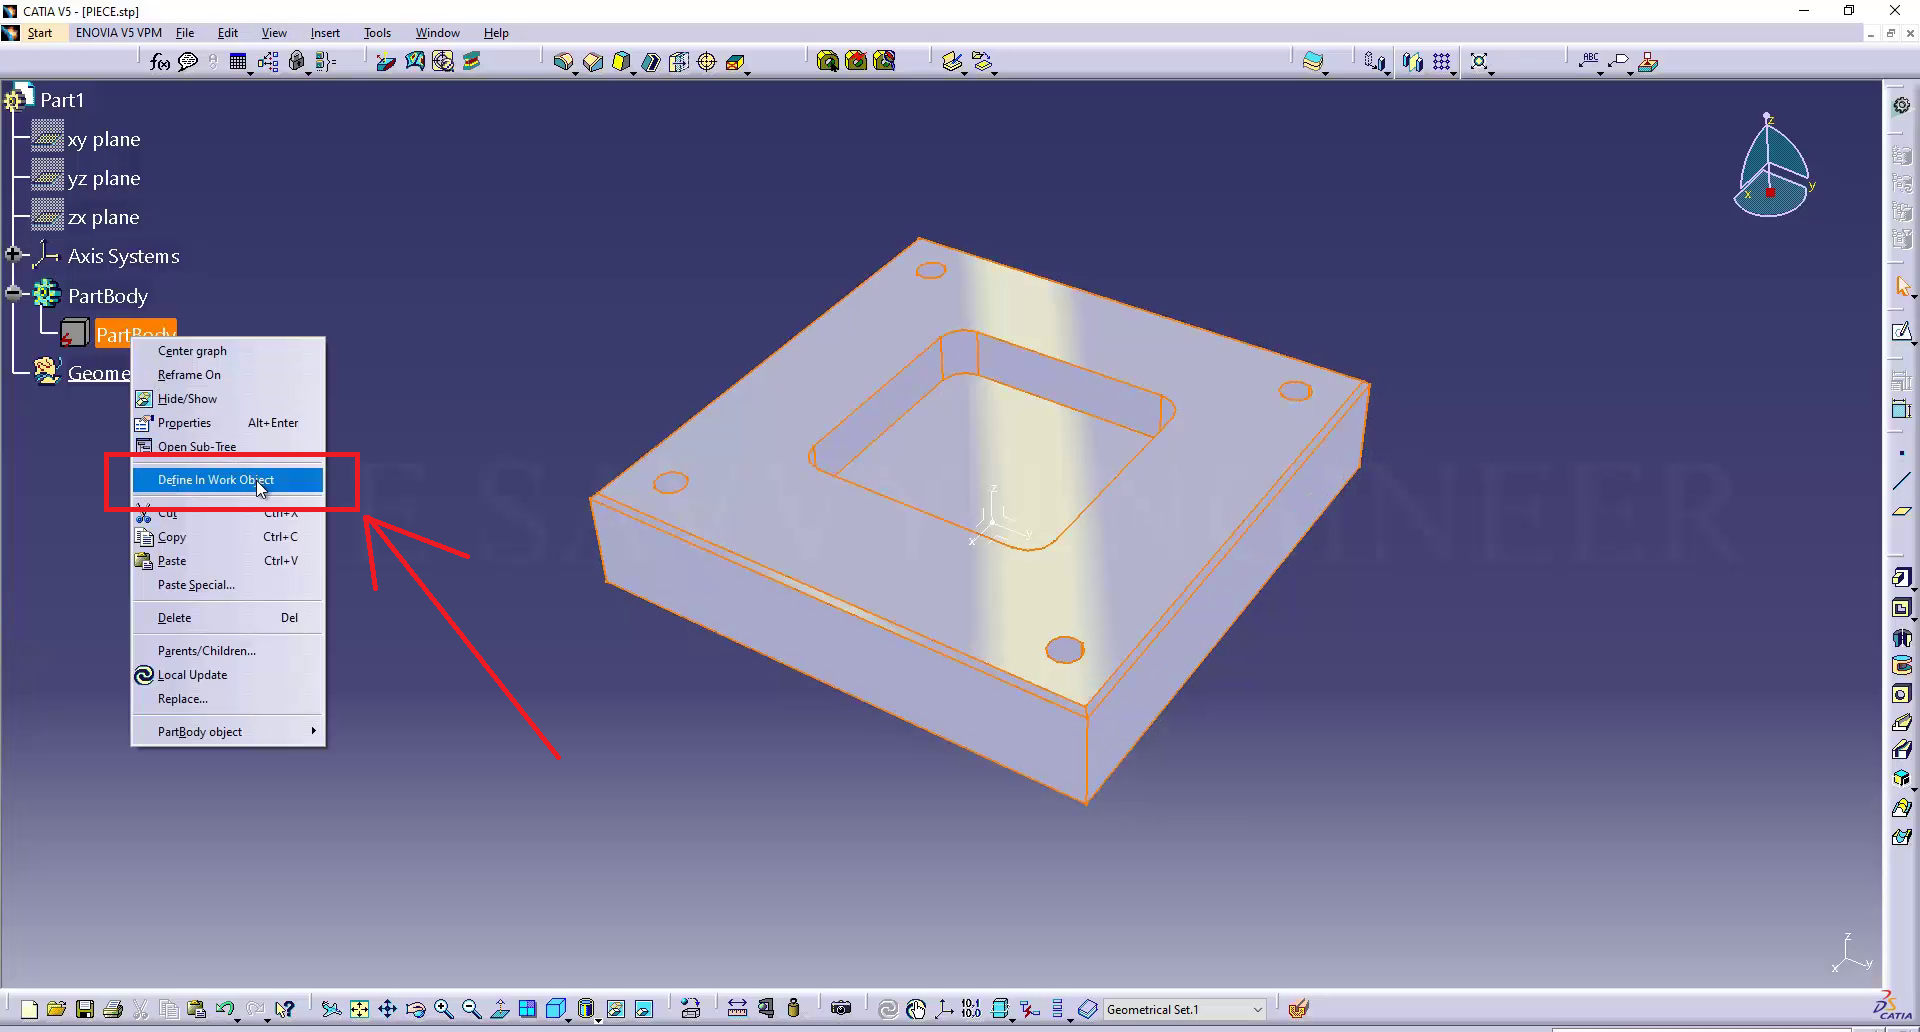Viewport: 1920px width, 1032px height.
Task: Choose Define In Work Object
Action: (x=216, y=480)
